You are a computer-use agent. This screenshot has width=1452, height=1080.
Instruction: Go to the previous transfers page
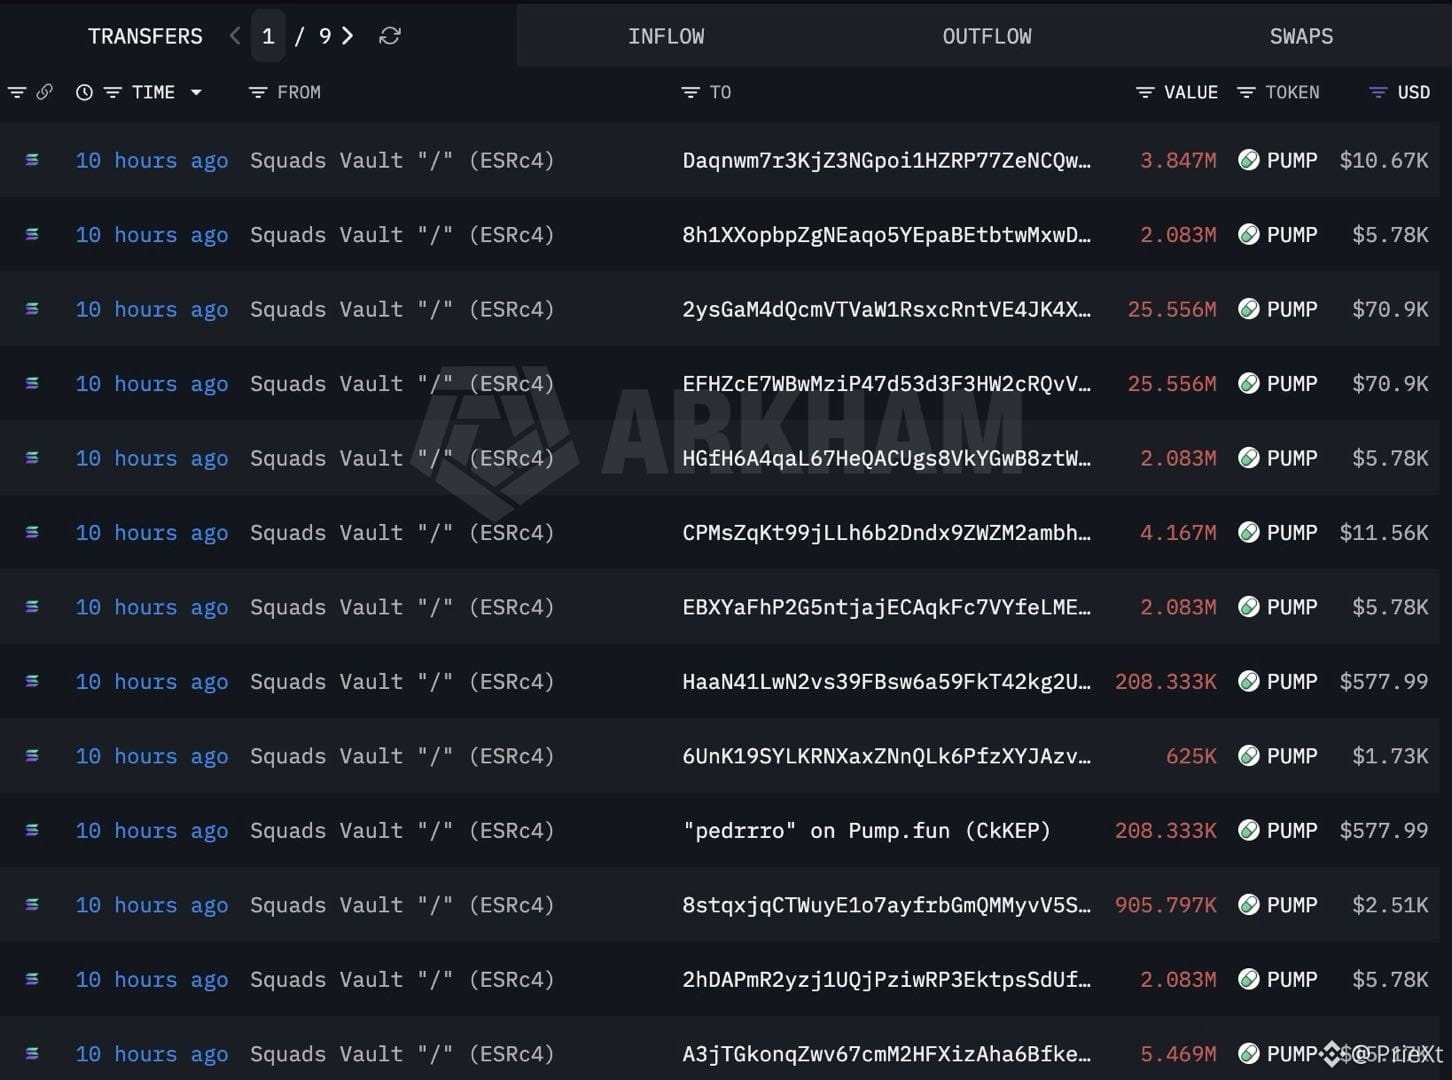tap(235, 36)
